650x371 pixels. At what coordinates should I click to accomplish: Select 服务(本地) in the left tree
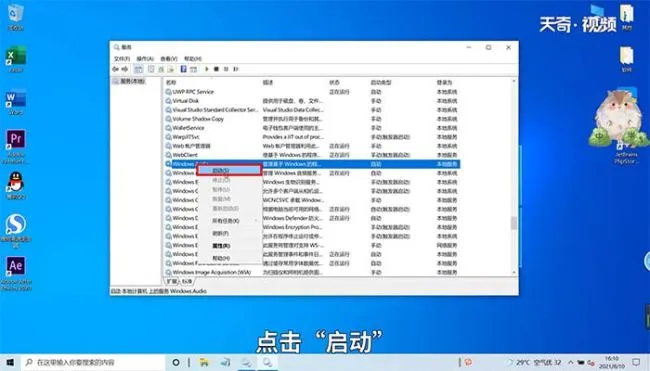(129, 81)
